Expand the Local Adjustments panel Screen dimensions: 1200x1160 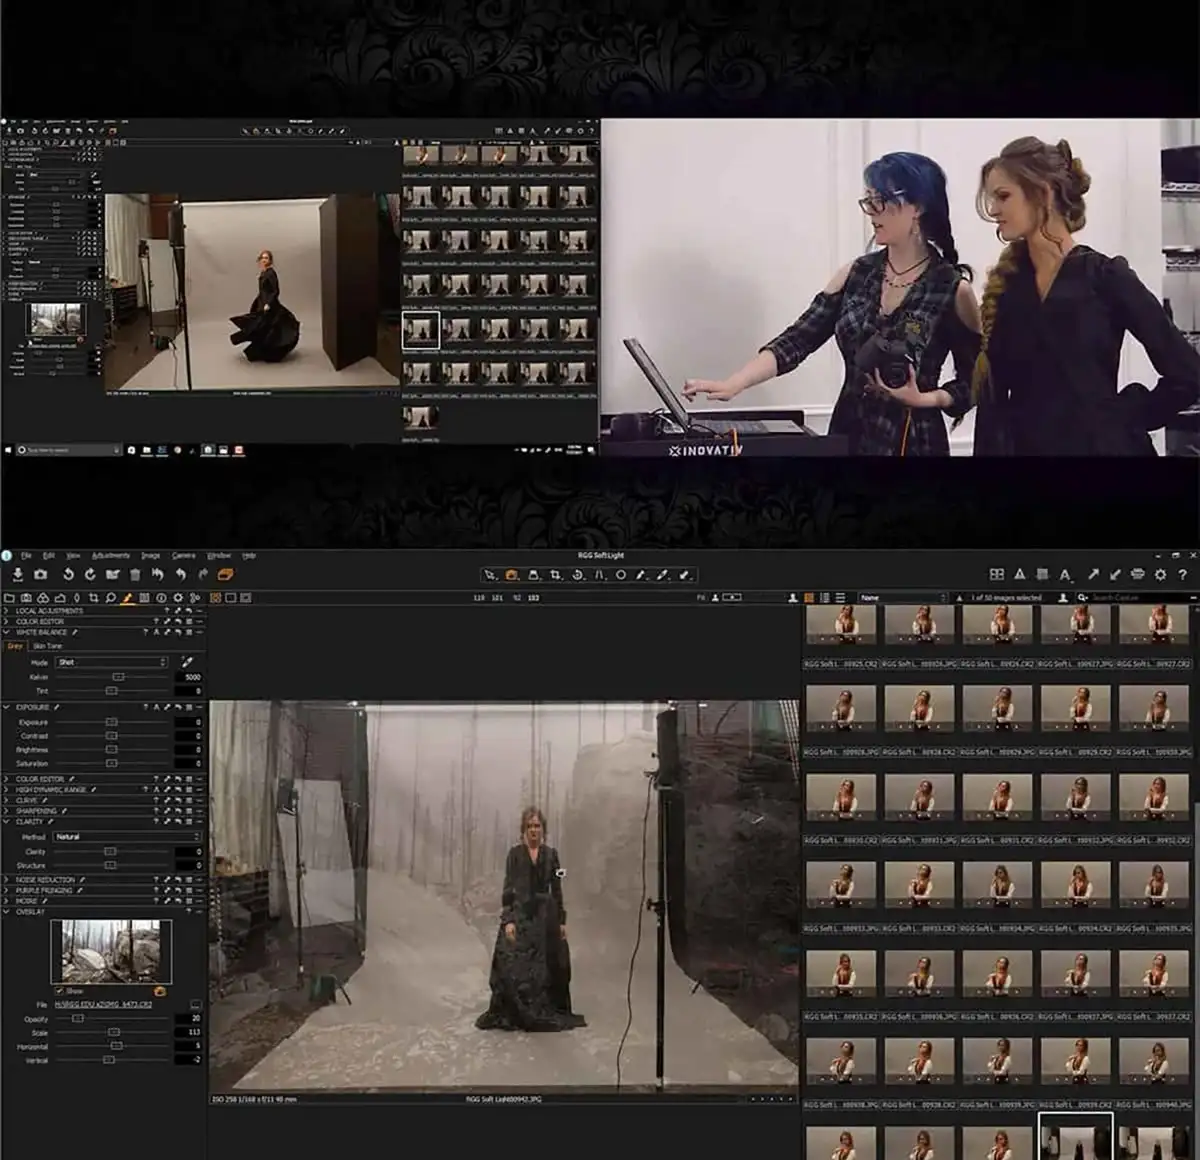tap(8, 610)
